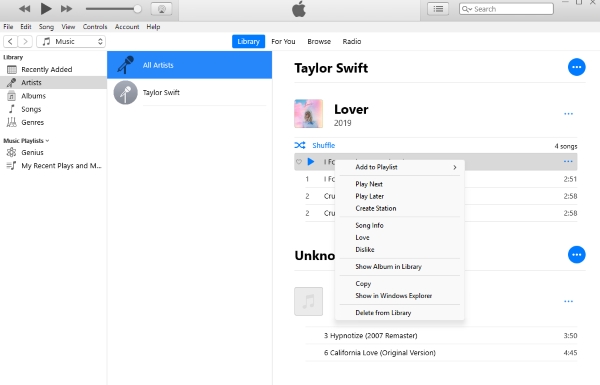The width and height of the screenshot is (600, 385).
Task: Open the Help menu
Action: point(153,27)
